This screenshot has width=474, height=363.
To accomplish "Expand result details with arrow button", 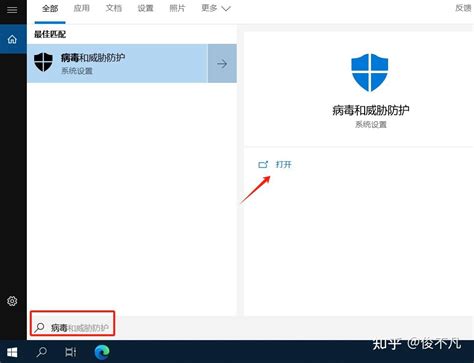I will click(x=222, y=63).
